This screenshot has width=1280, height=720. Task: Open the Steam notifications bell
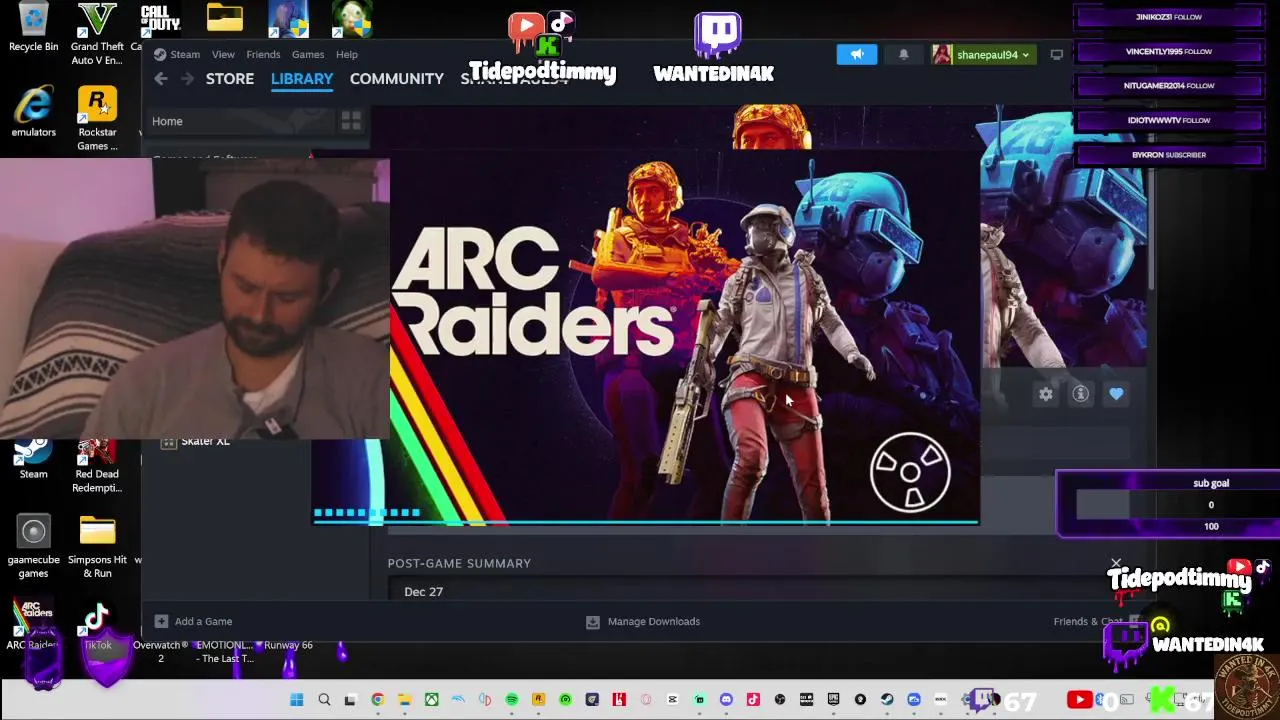[x=904, y=55]
